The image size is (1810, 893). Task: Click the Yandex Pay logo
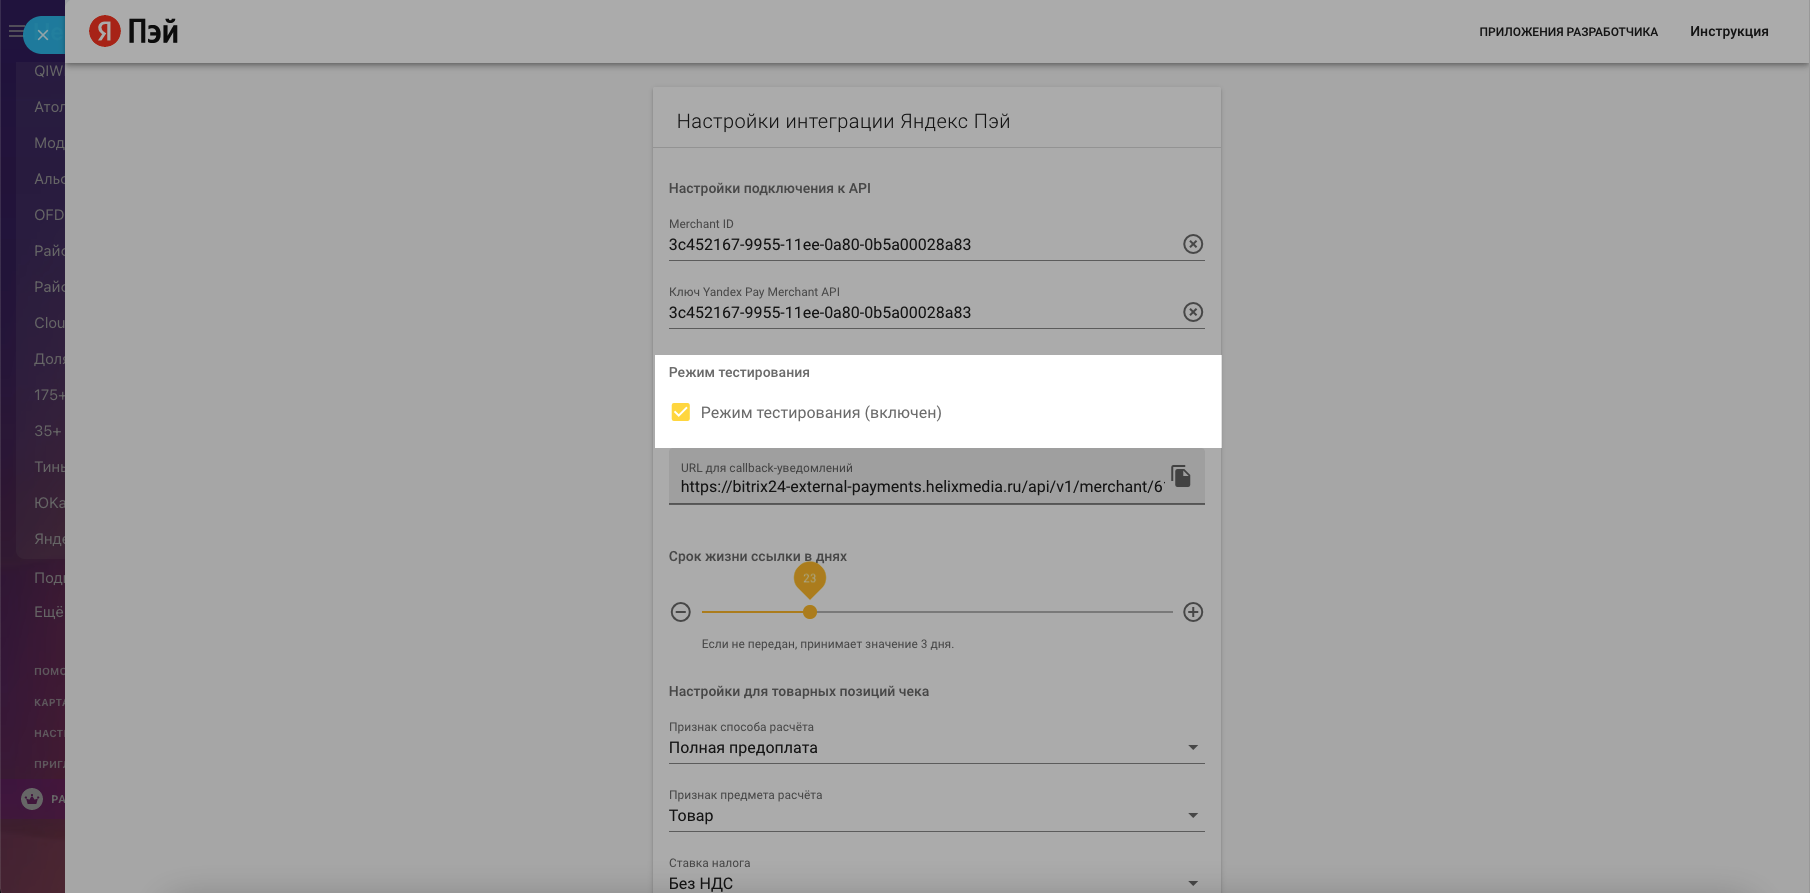133,31
